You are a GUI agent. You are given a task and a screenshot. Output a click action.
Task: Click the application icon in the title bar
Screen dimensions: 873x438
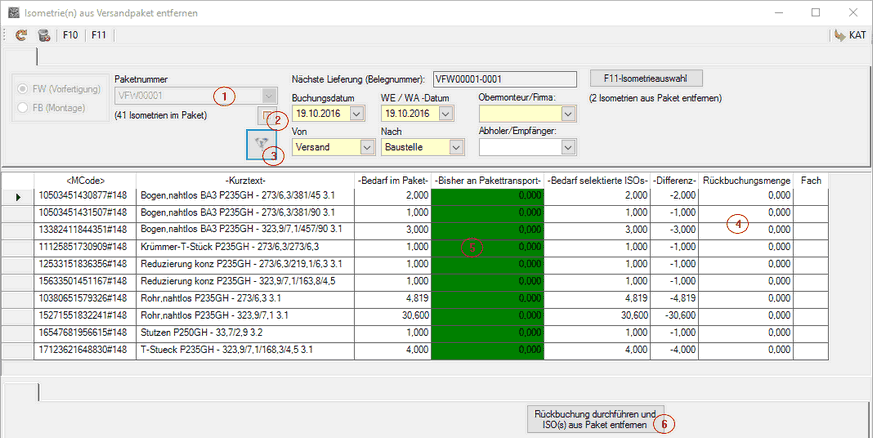12,12
